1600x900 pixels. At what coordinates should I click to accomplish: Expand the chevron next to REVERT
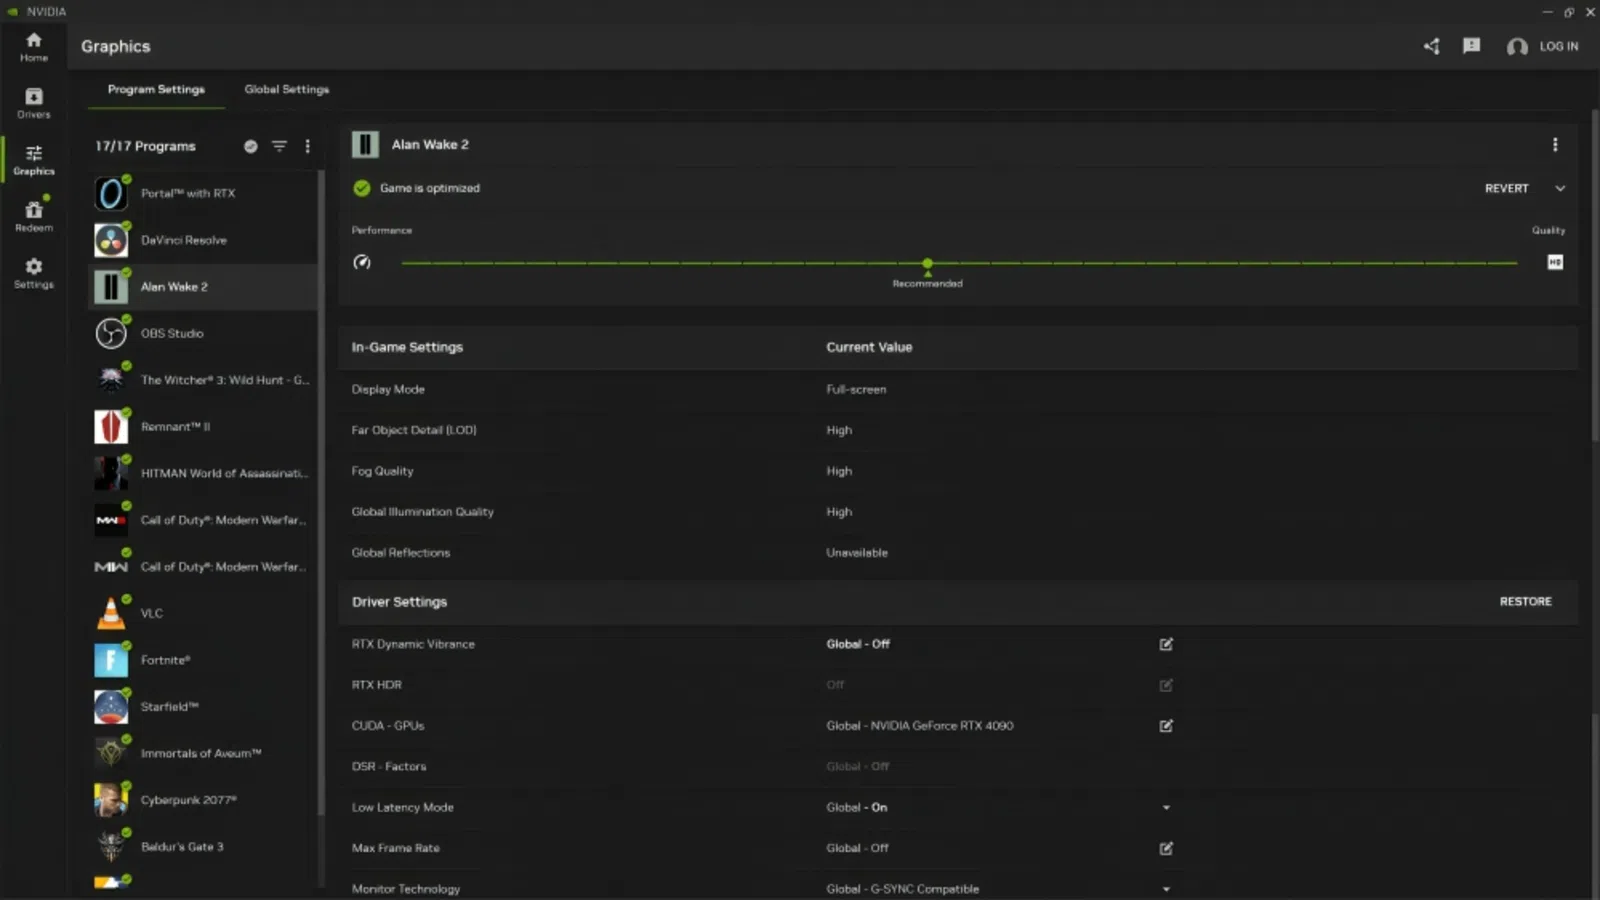click(1560, 188)
